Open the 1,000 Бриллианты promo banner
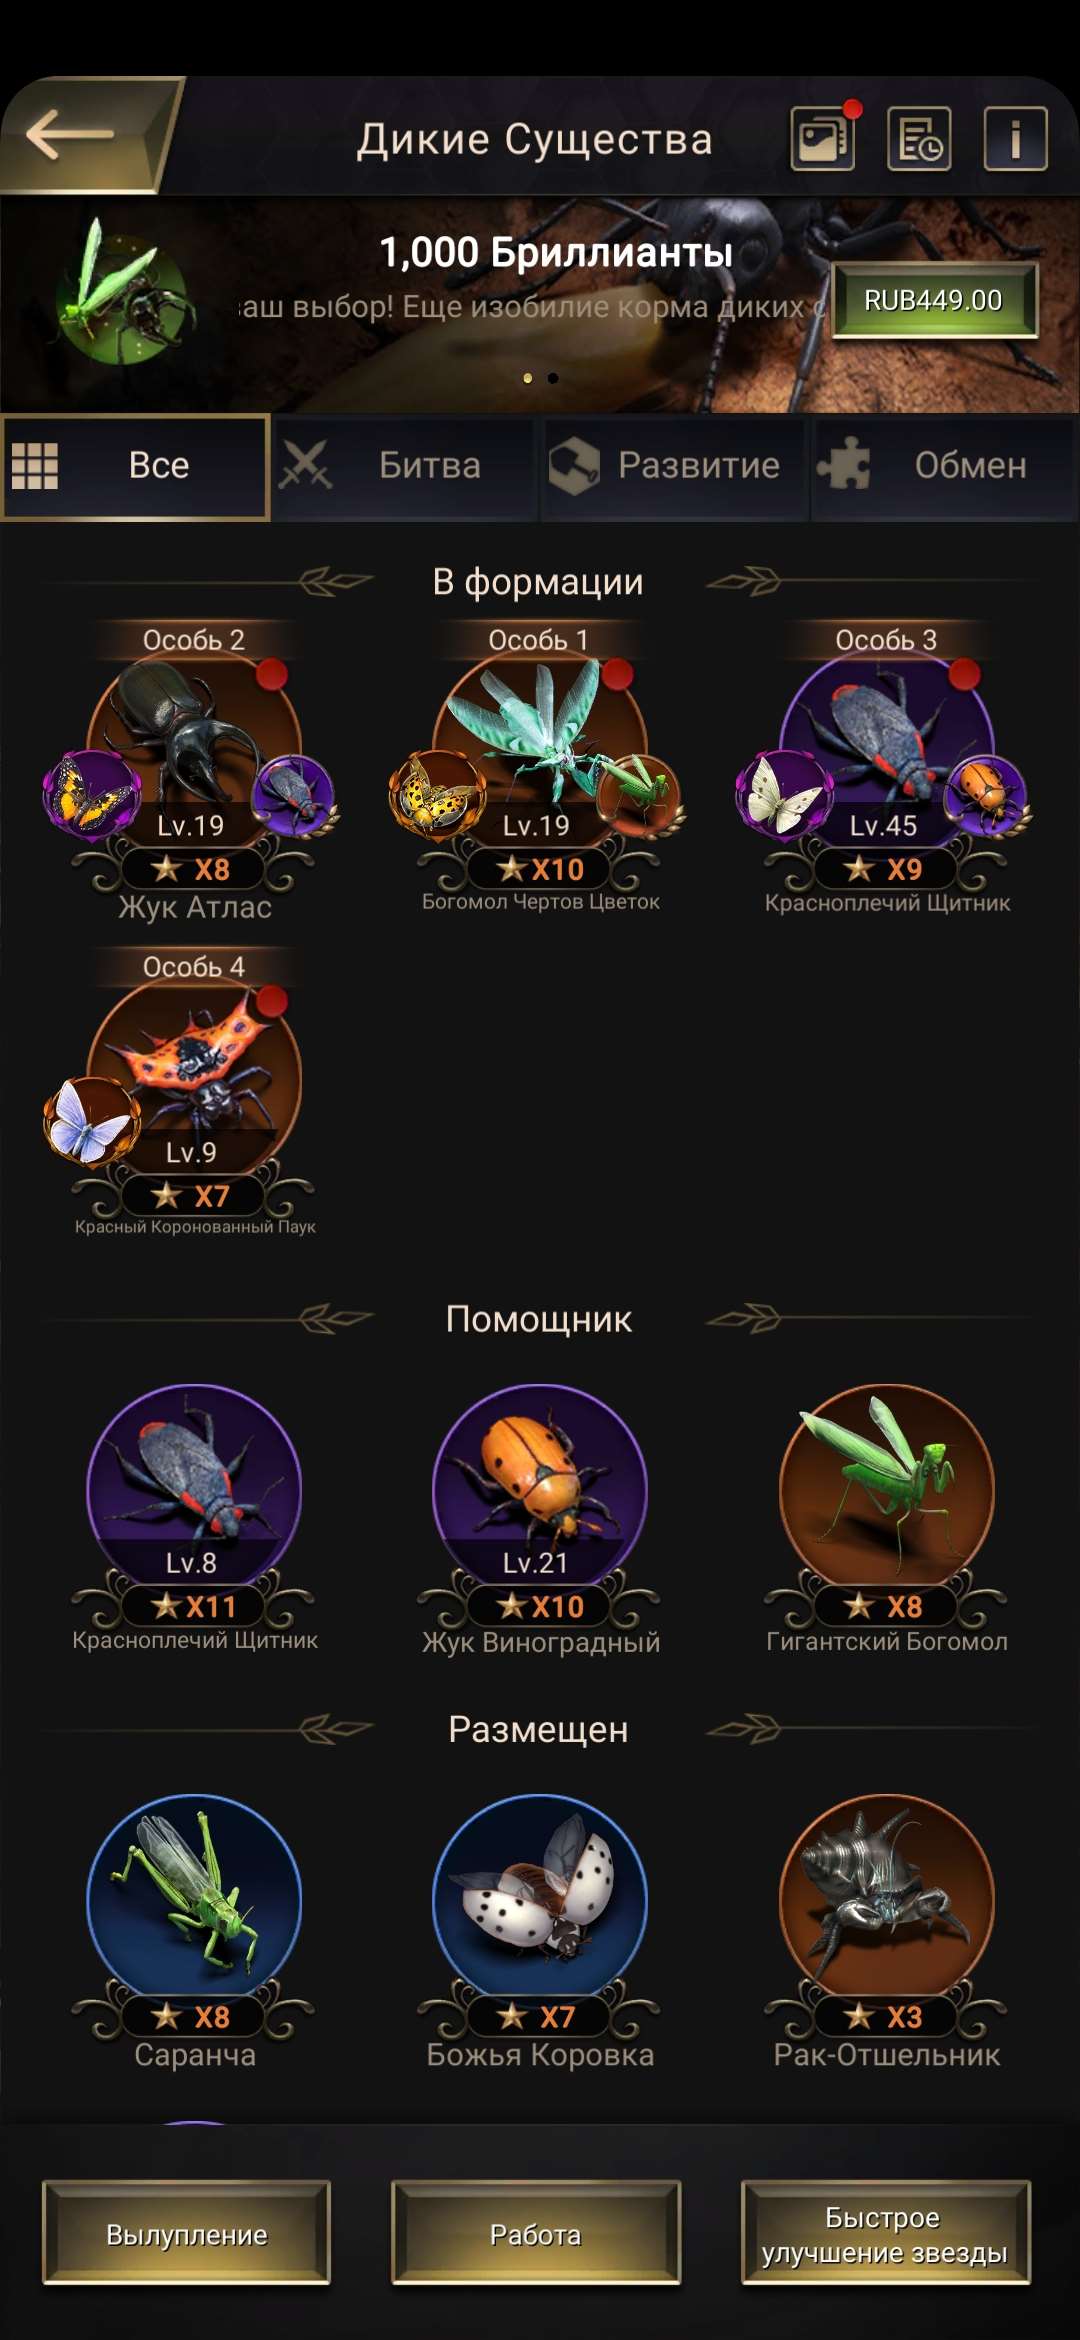Image resolution: width=1080 pixels, height=2340 pixels. pyautogui.click(x=540, y=304)
